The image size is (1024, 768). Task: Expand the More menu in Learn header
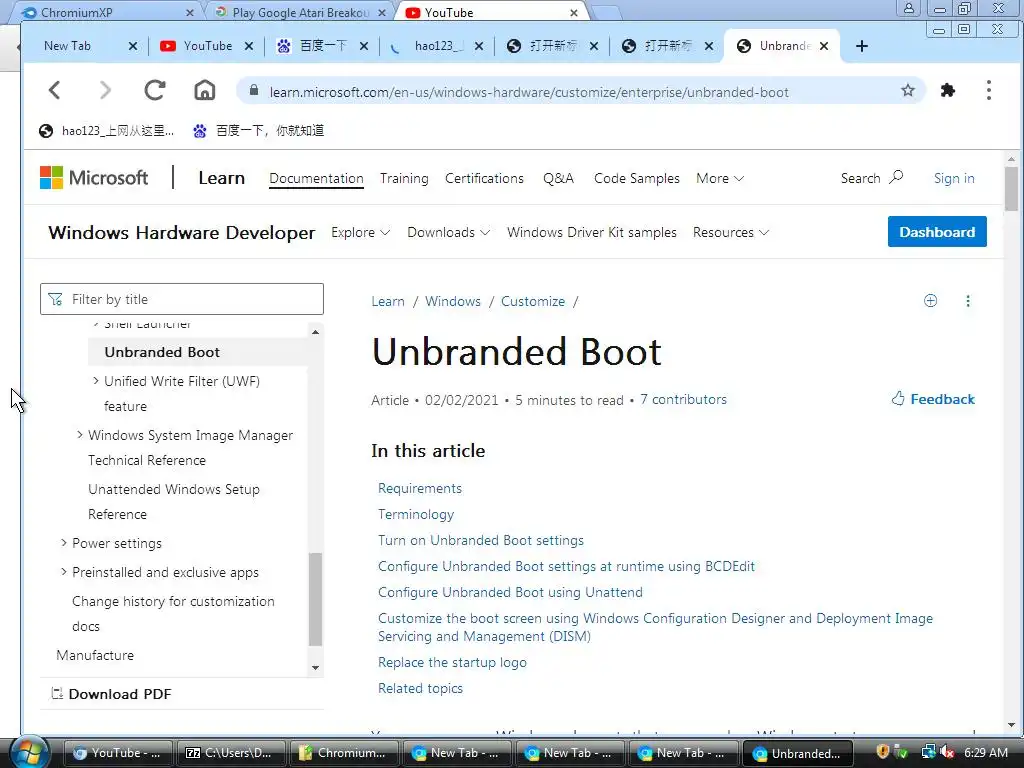click(720, 178)
